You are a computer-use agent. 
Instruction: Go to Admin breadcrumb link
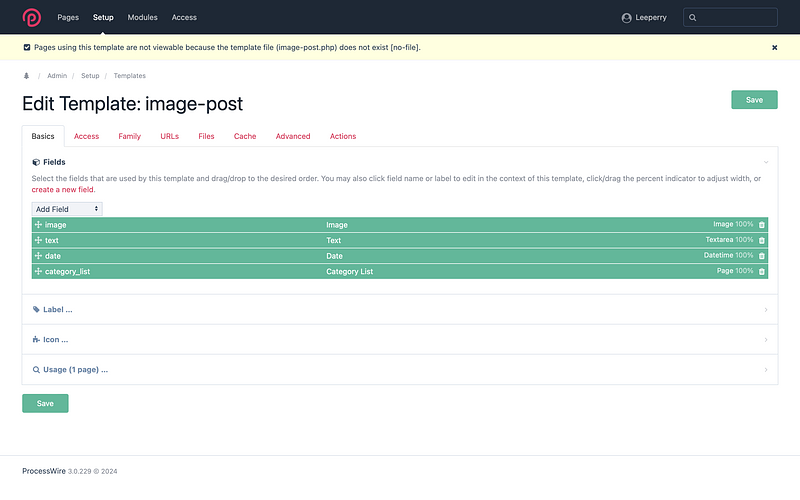(57, 76)
